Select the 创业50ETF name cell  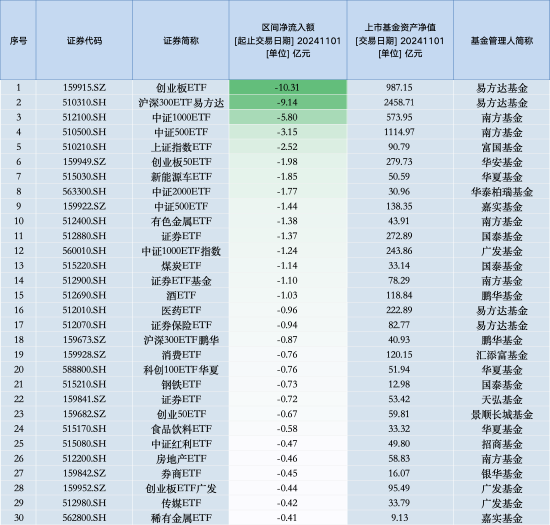click(x=181, y=414)
